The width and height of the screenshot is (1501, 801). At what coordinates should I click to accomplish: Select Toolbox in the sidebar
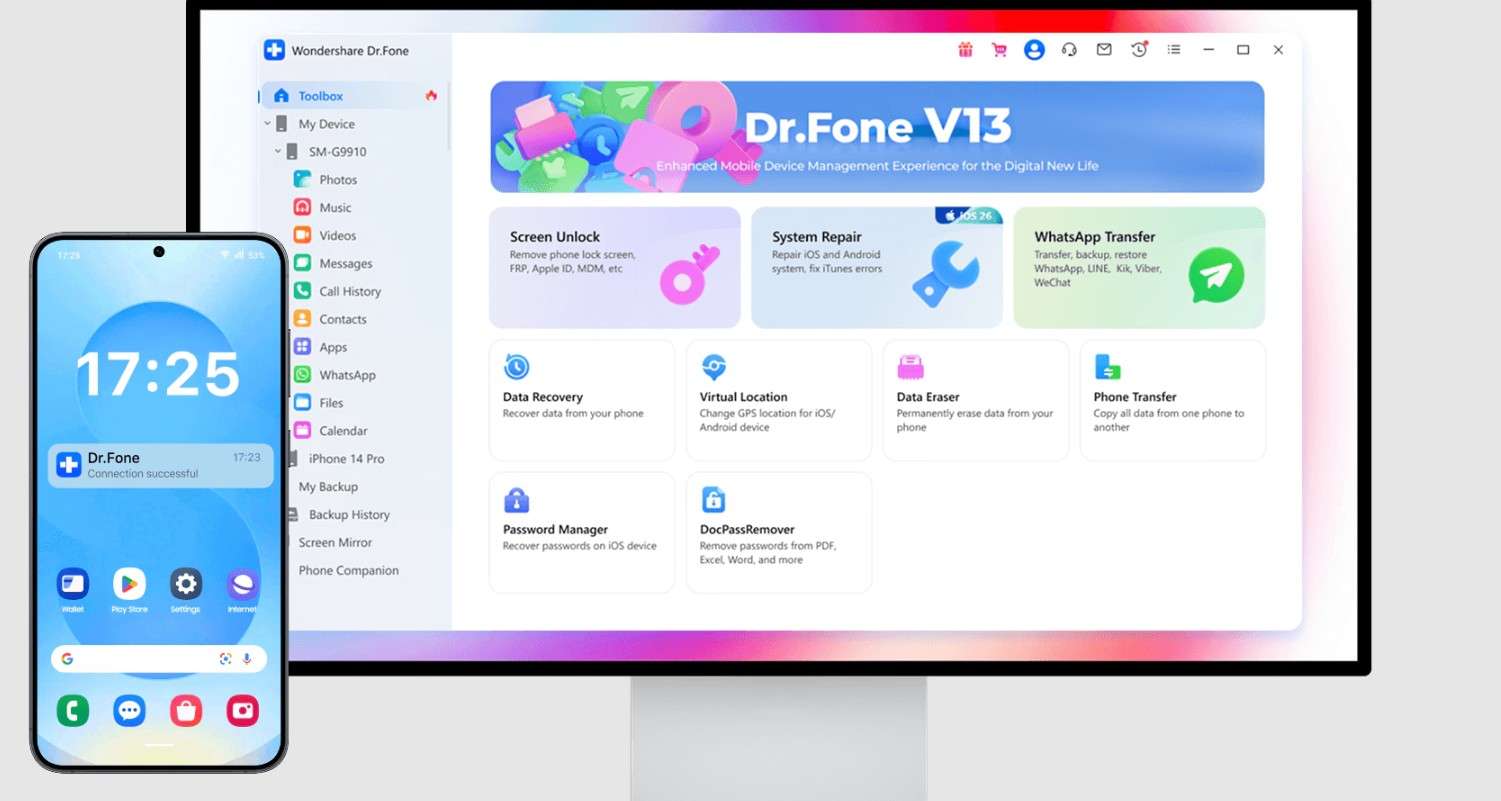click(x=352, y=96)
